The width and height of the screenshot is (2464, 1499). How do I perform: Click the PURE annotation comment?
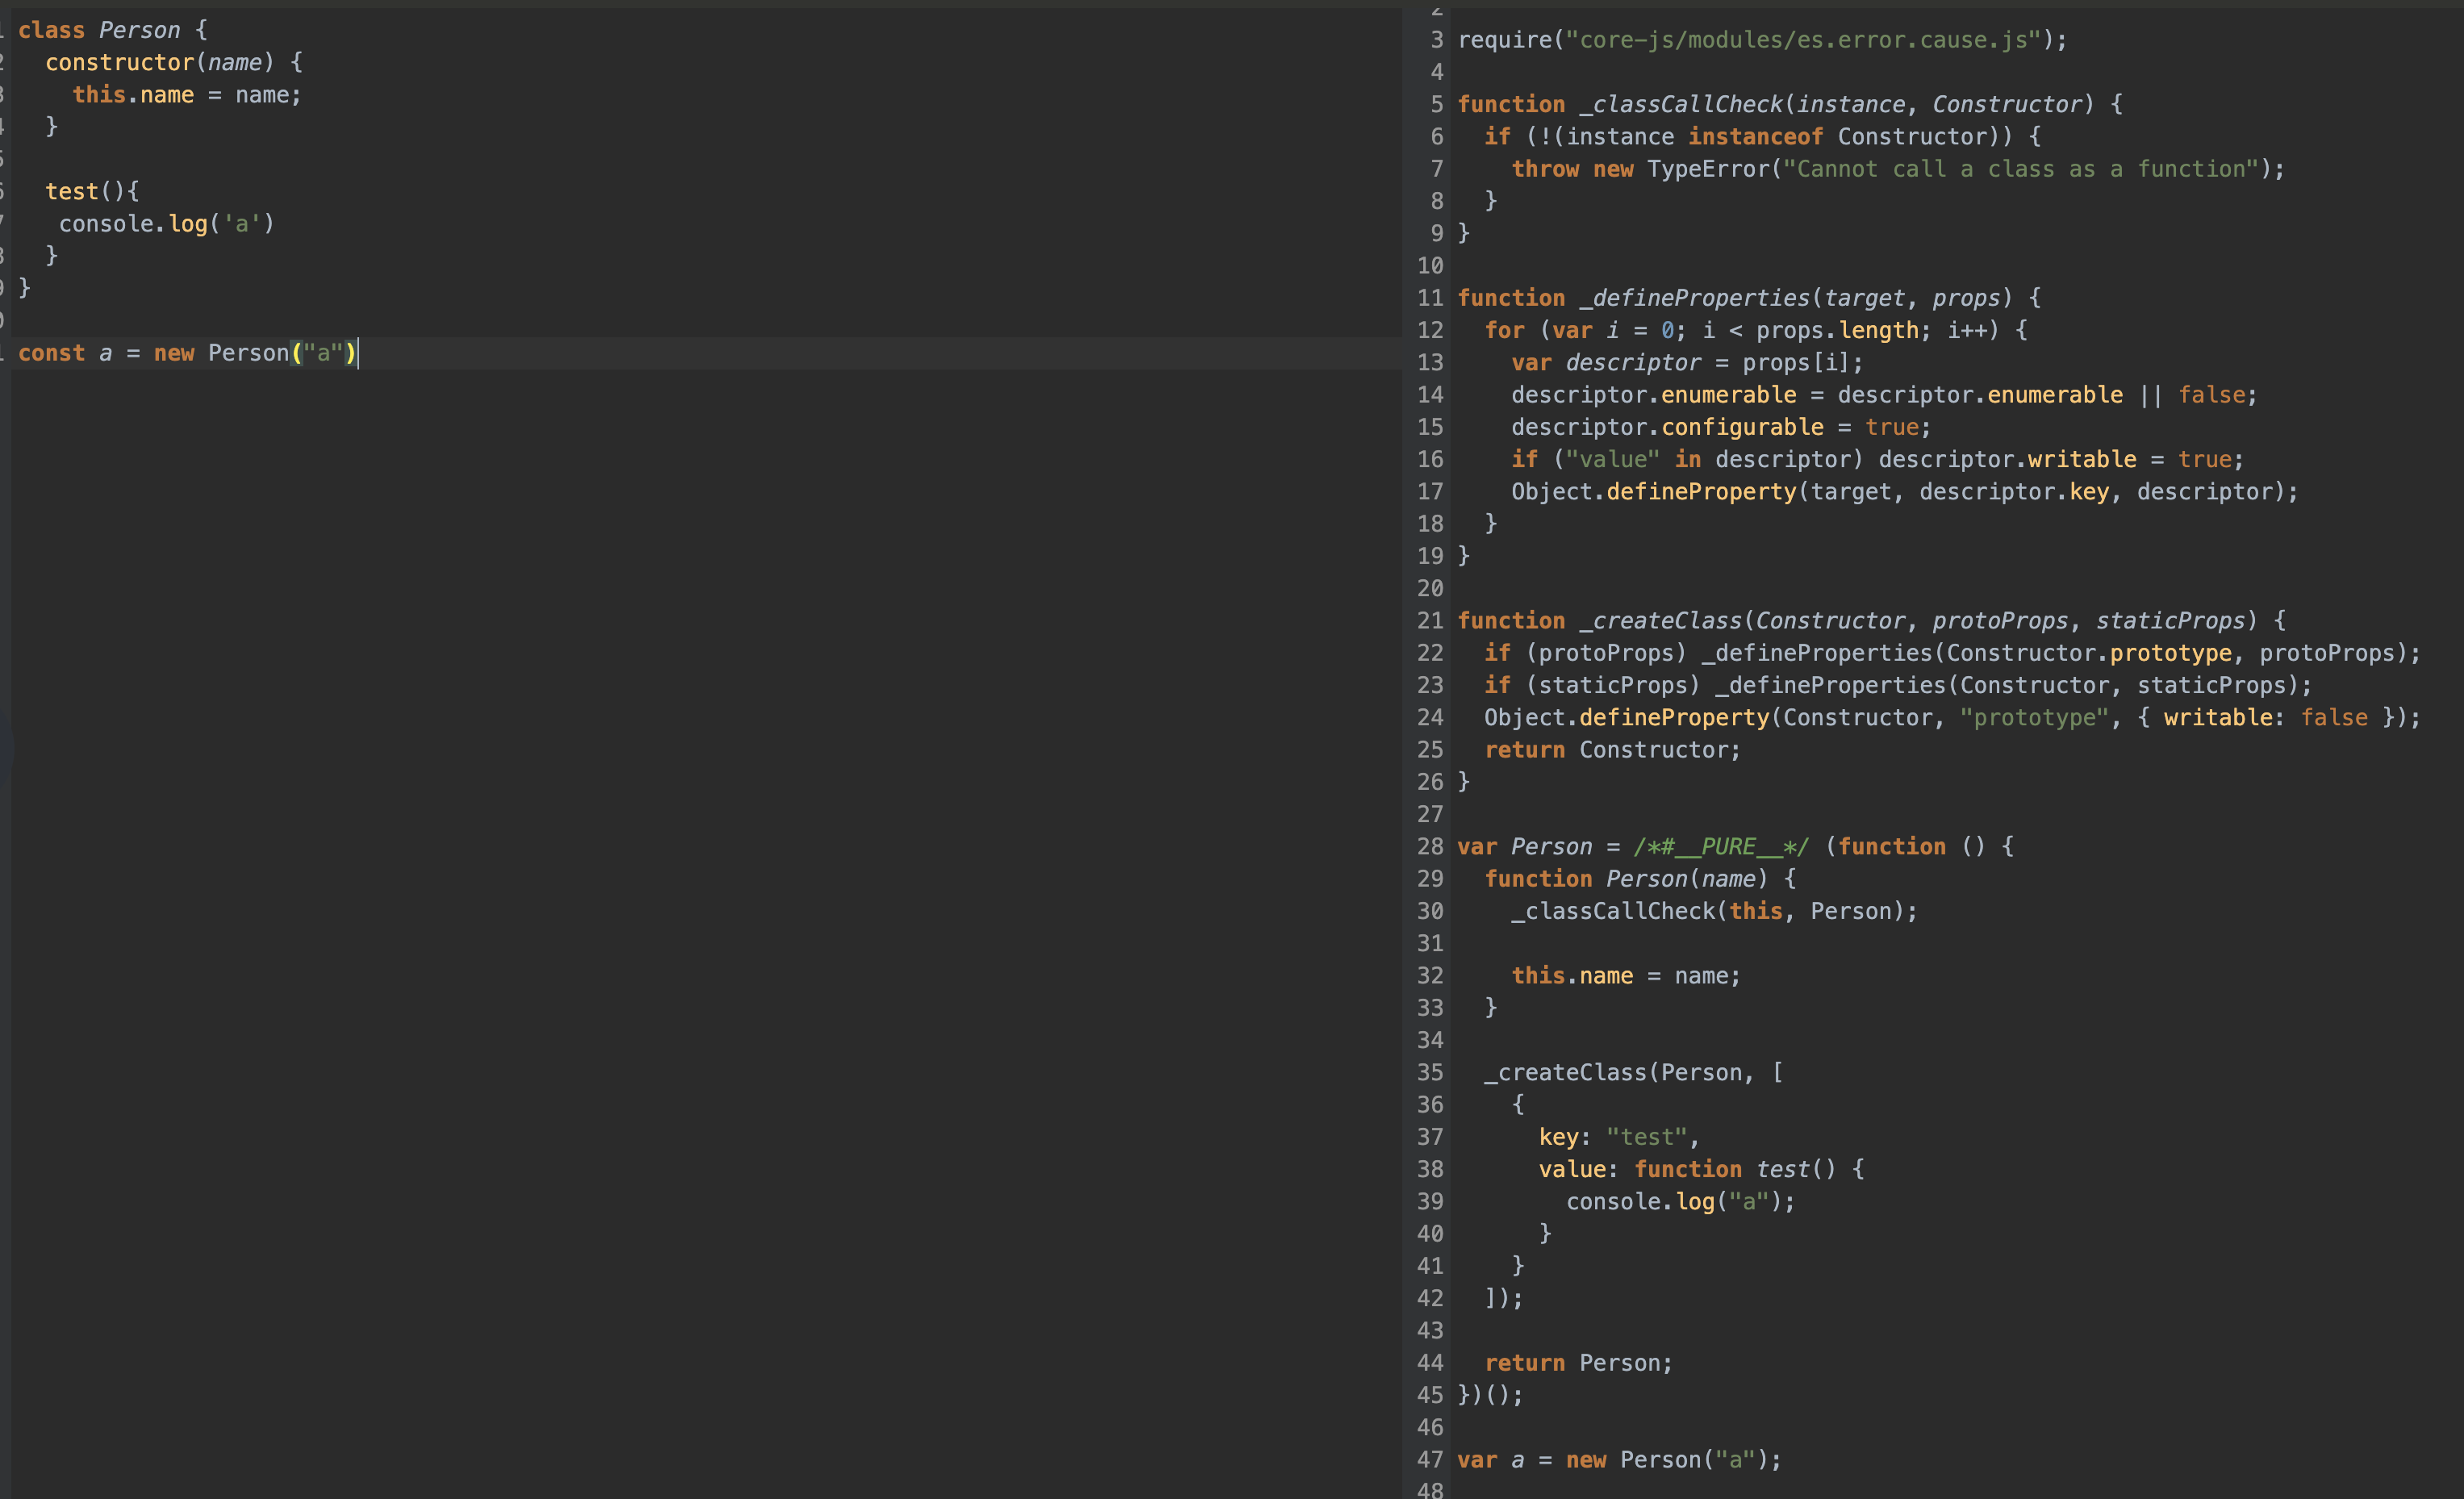click(1720, 846)
